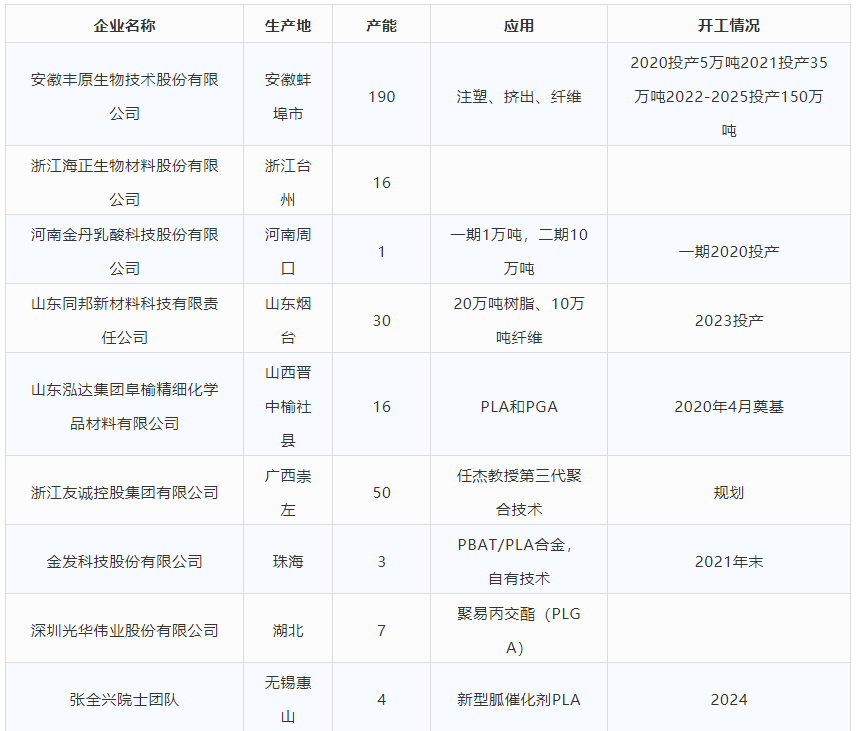Viewport: 857px width, 731px height.
Task: Click the 浙江台州 location cell
Action: (288, 182)
